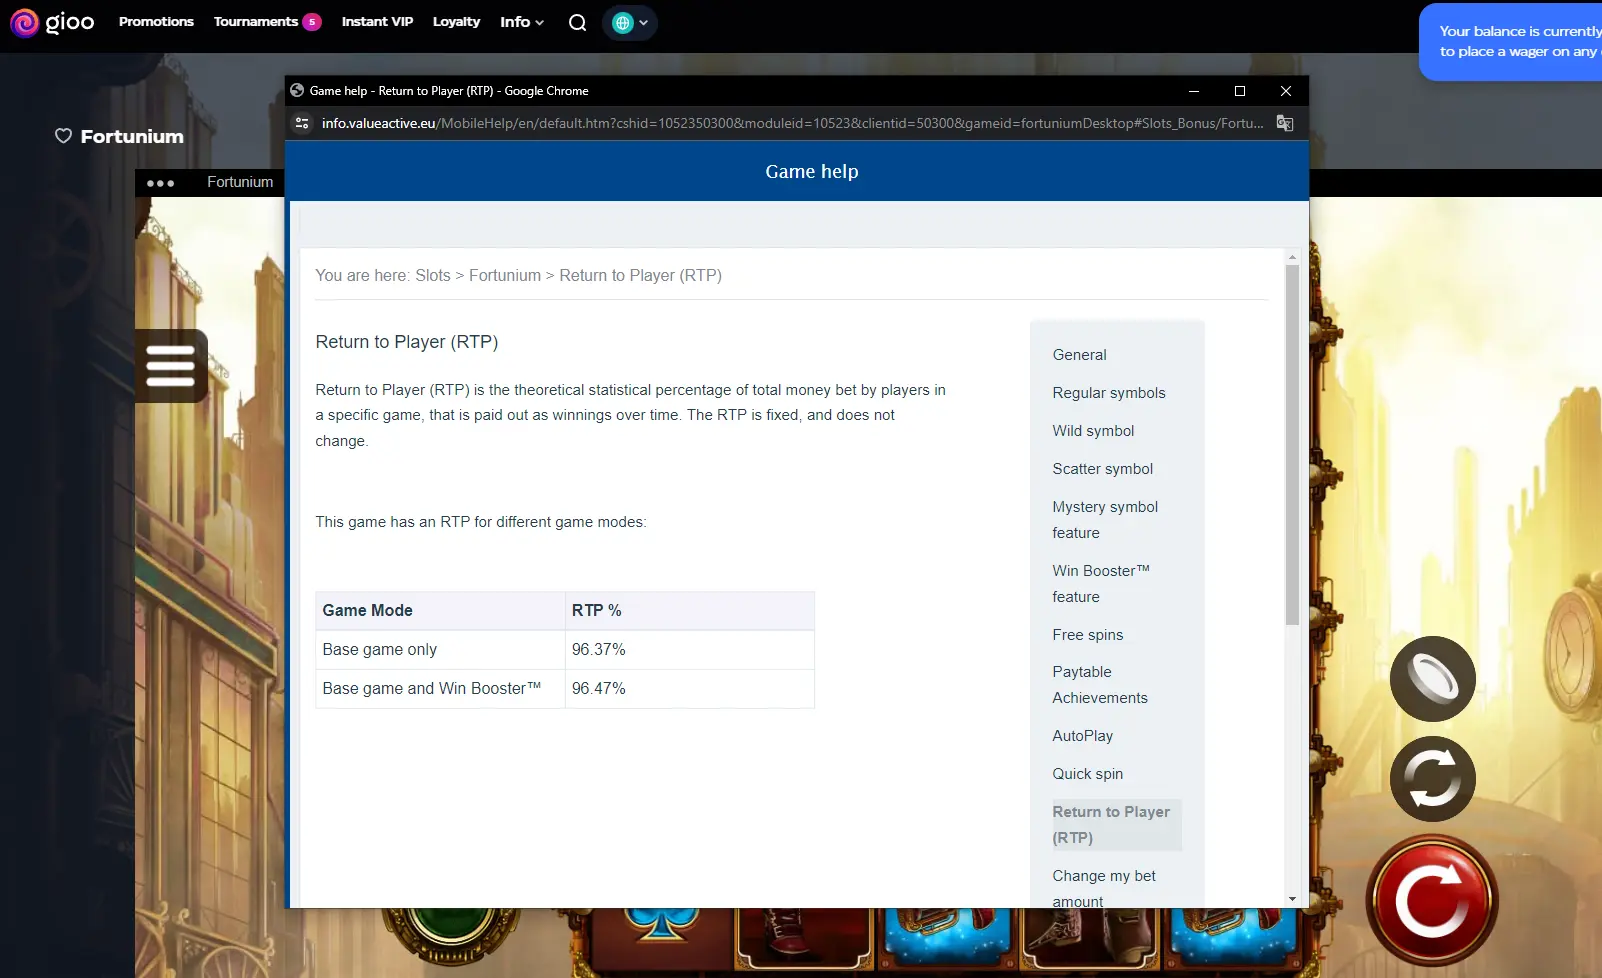This screenshot has height=978, width=1602.
Task: Click the 96.37% RTP cell
Action: (x=689, y=650)
